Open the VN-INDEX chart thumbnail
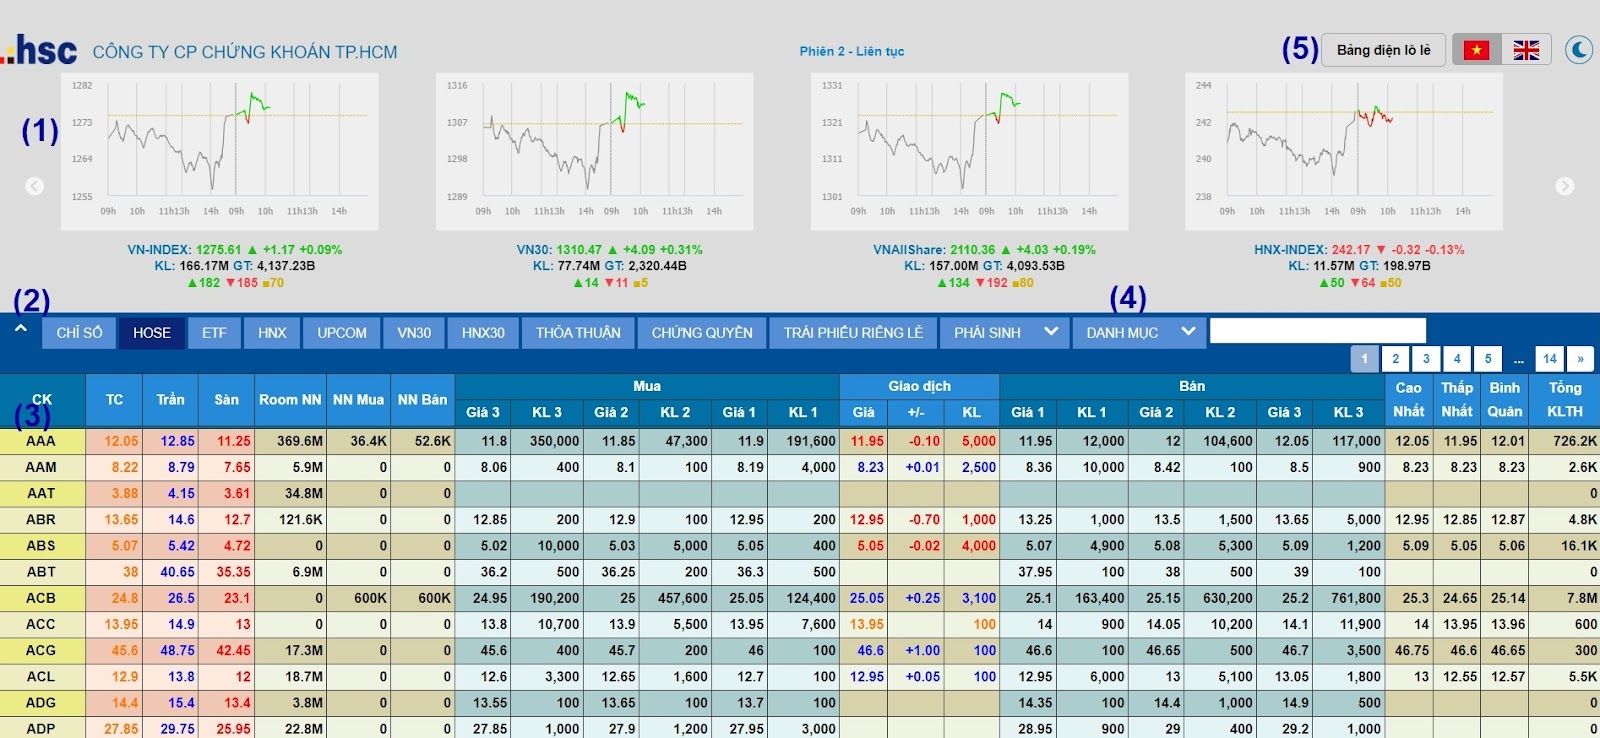 pyautogui.click(x=220, y=151)
